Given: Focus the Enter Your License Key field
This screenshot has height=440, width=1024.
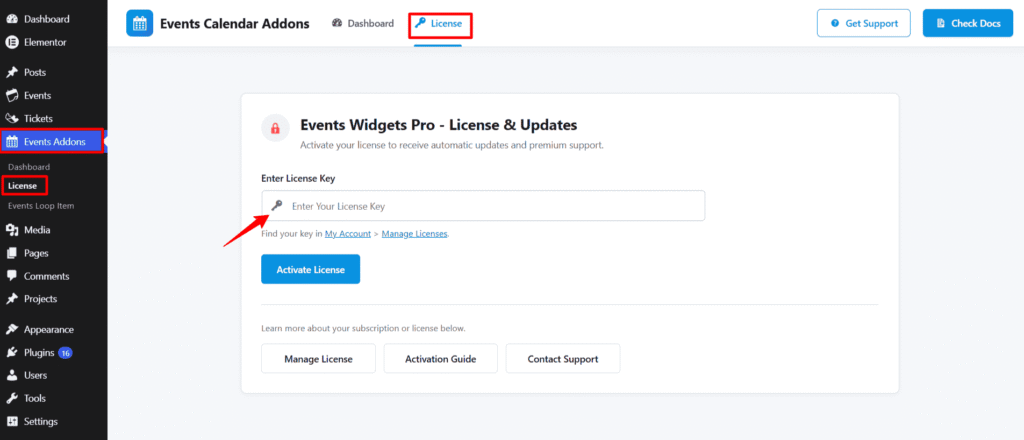Looking at the screenshot, I should [x=483, y=206].
